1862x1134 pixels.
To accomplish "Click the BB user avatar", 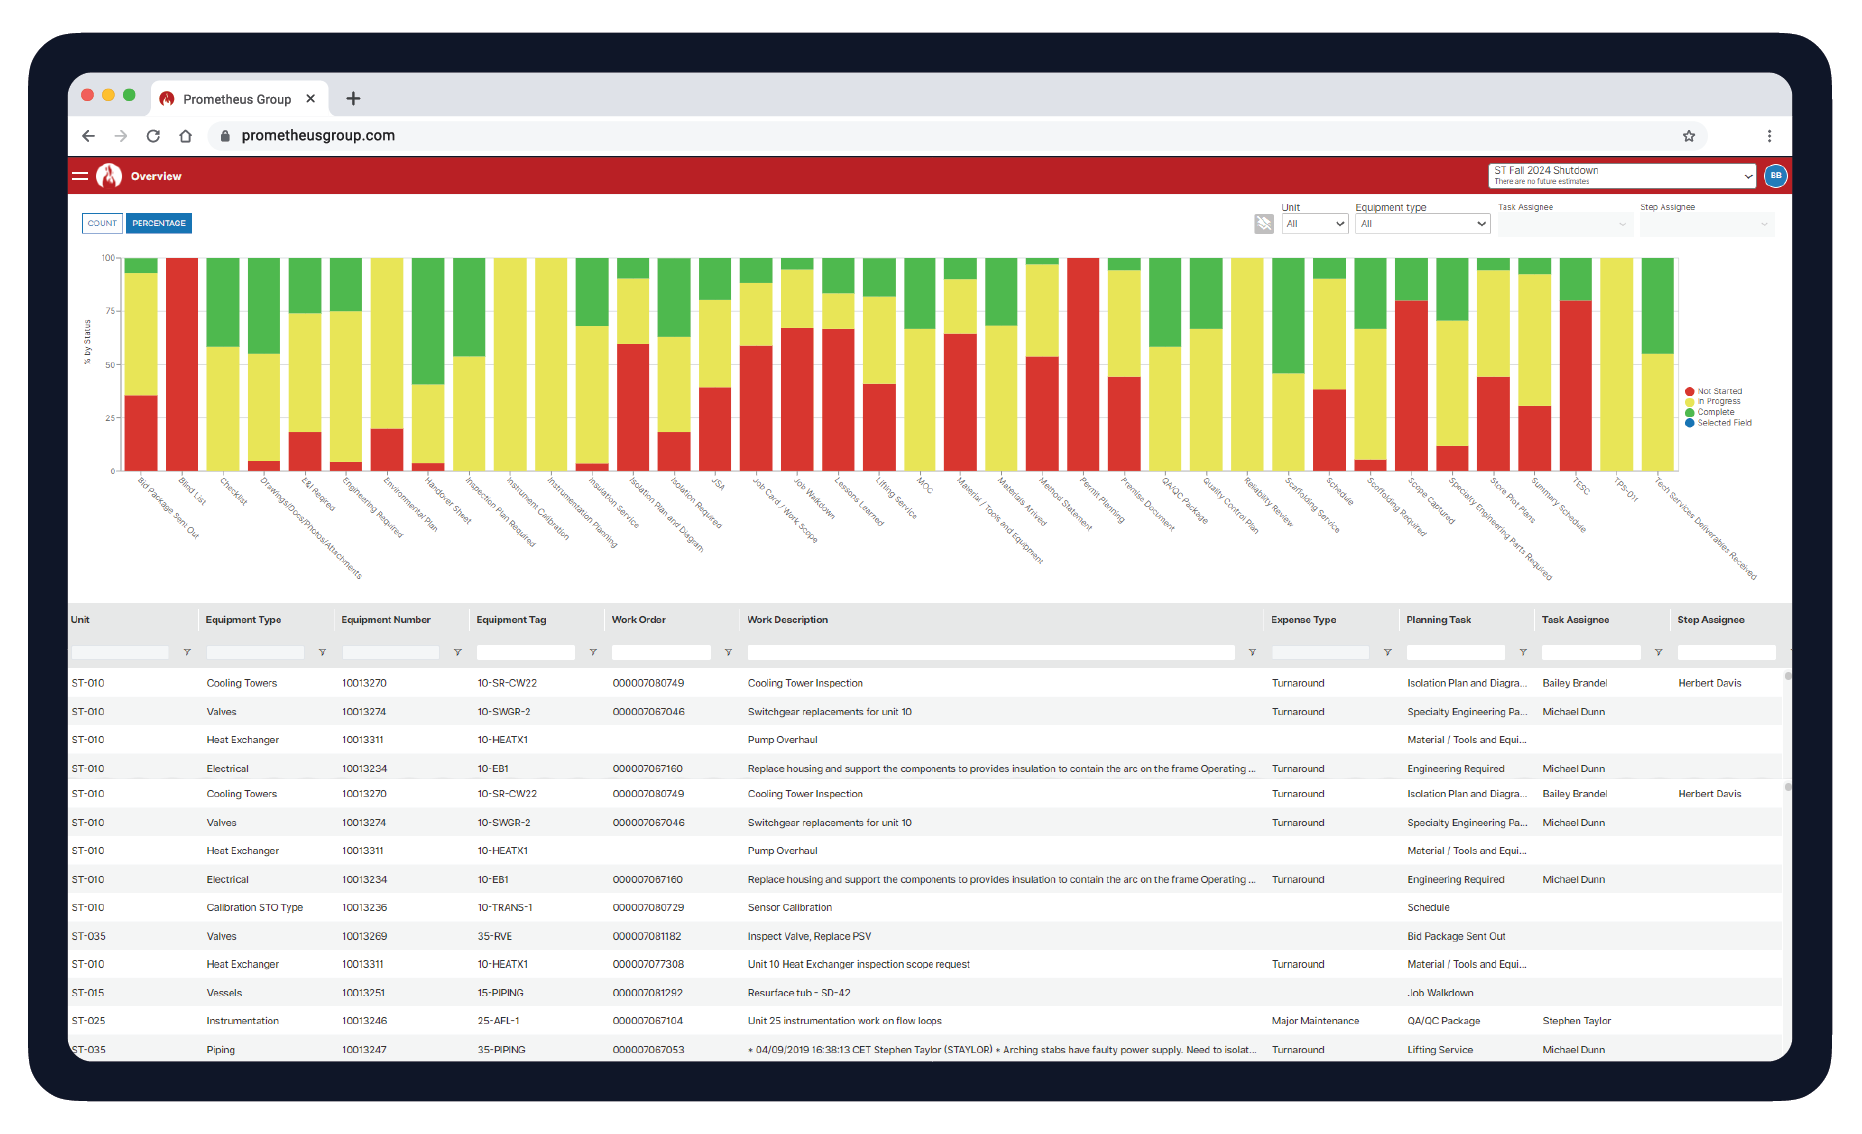I will coord(1776,175).
